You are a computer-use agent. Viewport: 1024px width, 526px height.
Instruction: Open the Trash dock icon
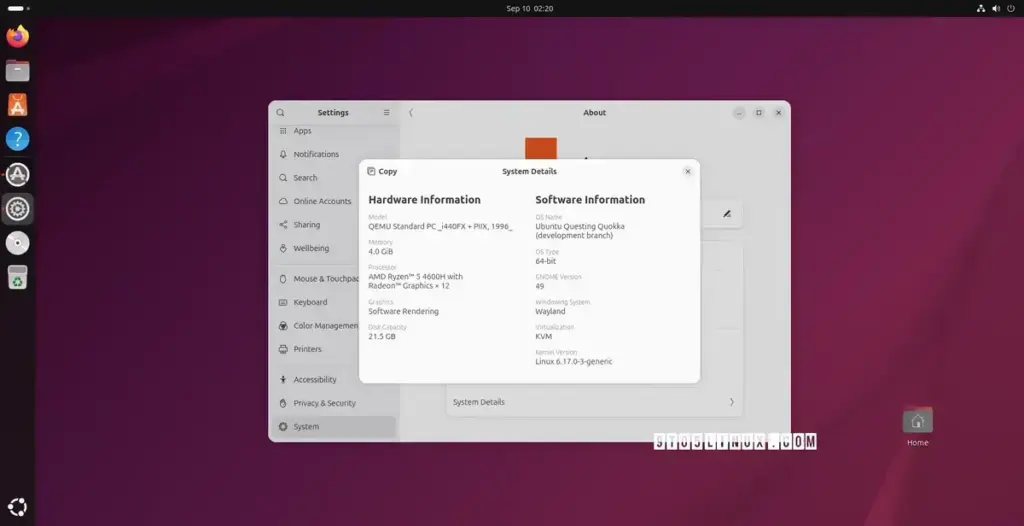[x=18, y=278]
